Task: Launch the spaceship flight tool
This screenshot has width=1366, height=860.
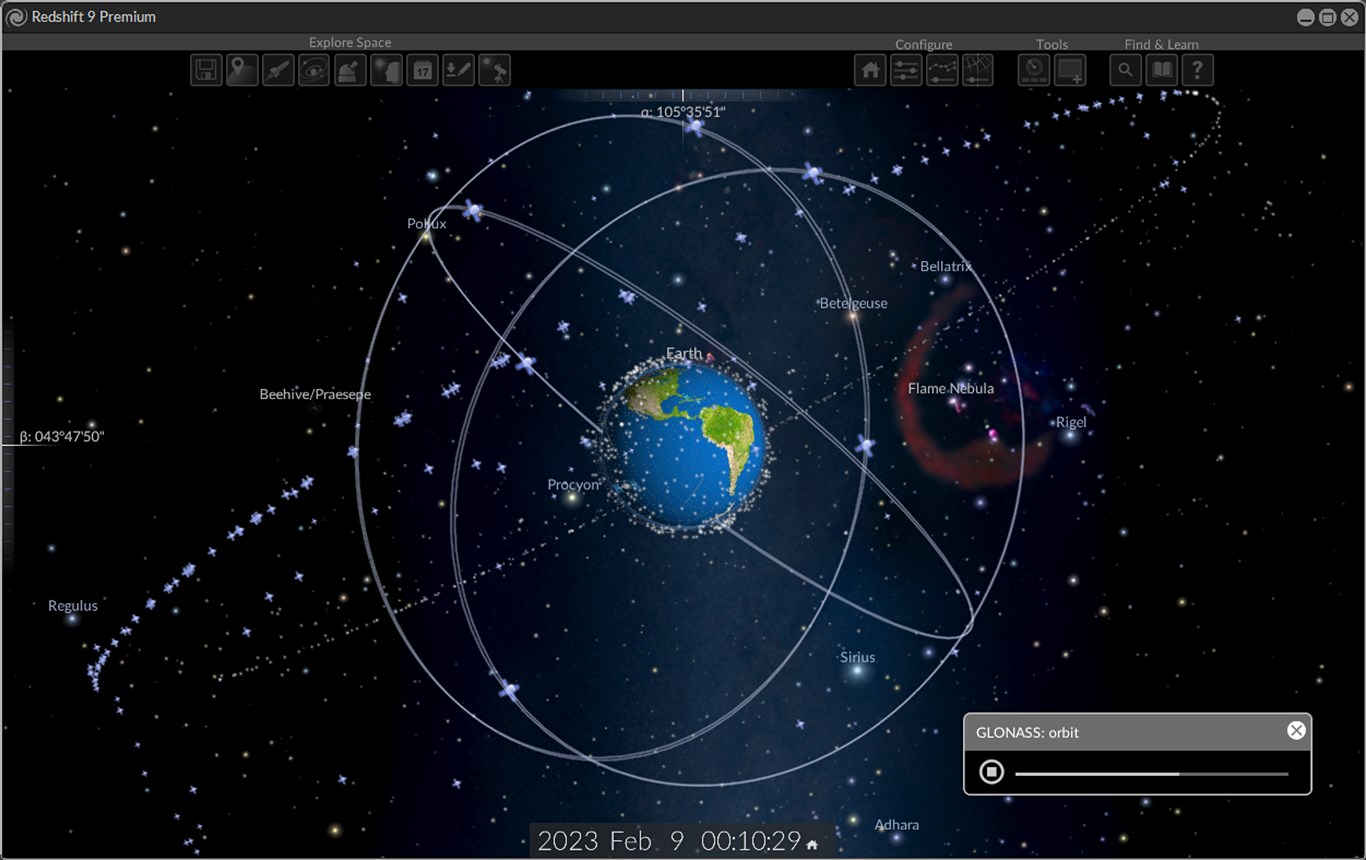Action: (x=278, y=70)
